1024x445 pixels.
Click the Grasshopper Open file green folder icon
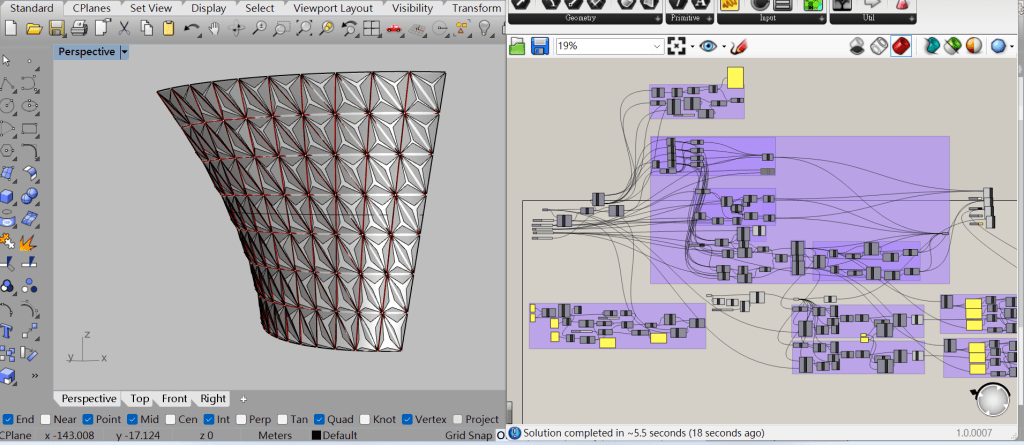tap(517, 46)
